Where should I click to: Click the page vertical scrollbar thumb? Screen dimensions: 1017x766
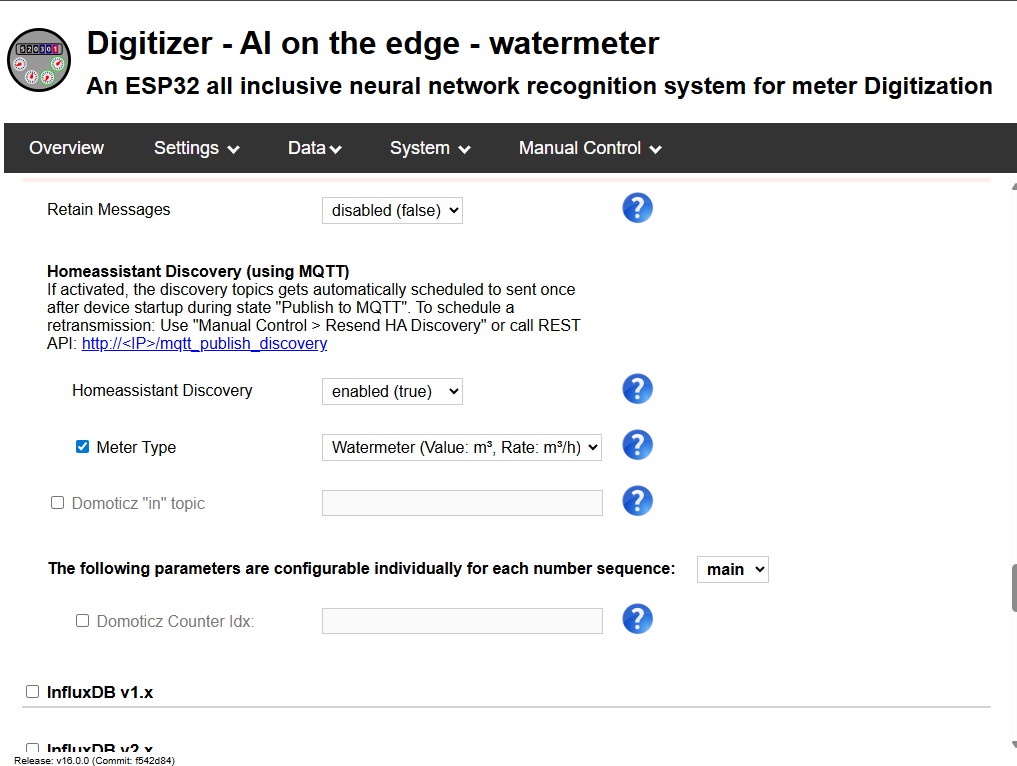(1014, 588)
